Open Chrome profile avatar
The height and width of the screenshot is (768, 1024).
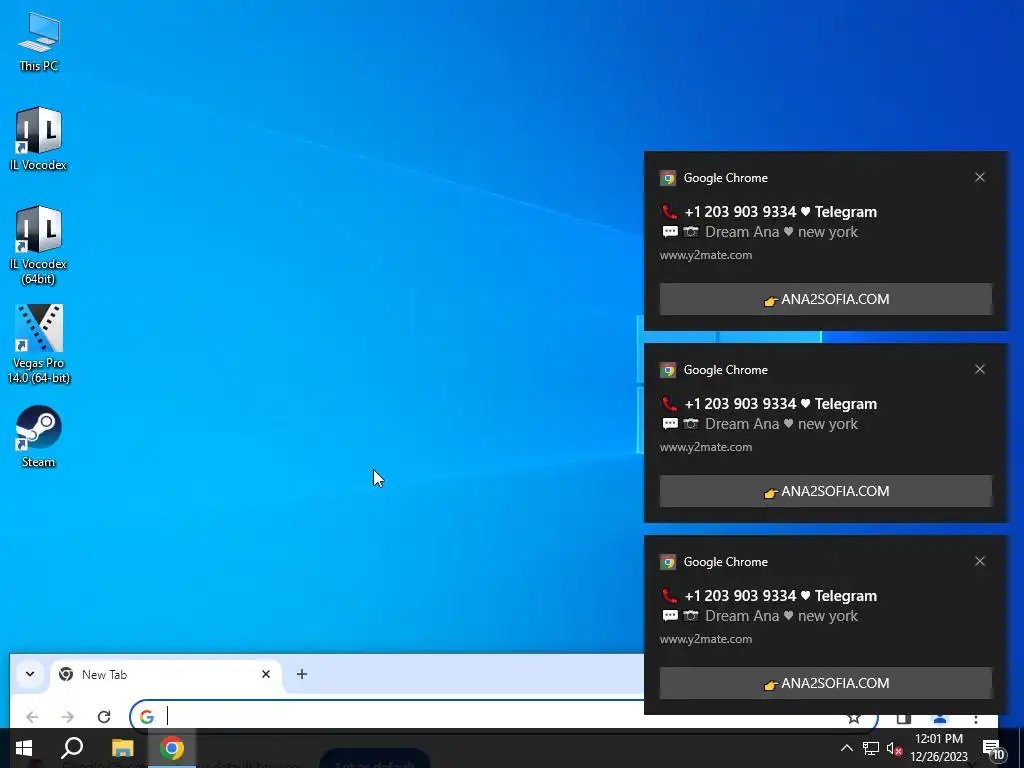940,718
